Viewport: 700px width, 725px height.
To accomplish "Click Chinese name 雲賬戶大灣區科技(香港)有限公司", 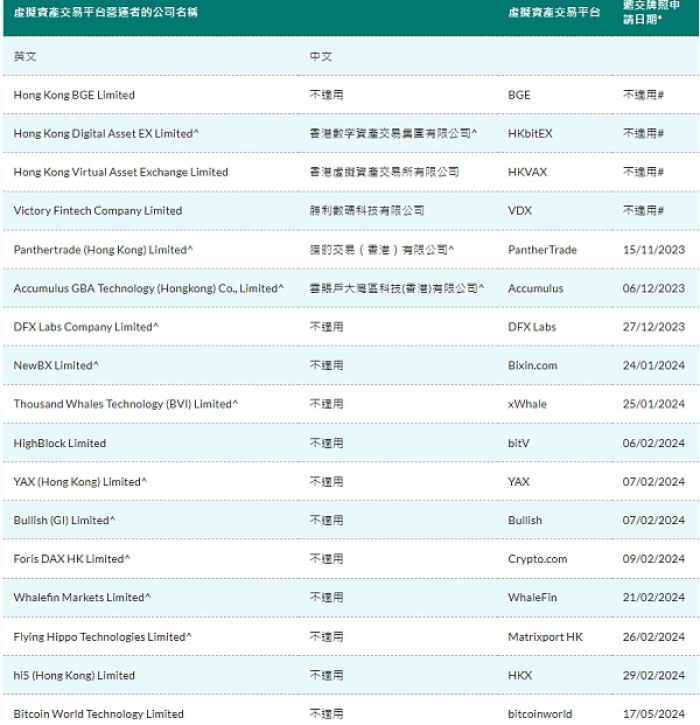I will [x=397, y=289].
